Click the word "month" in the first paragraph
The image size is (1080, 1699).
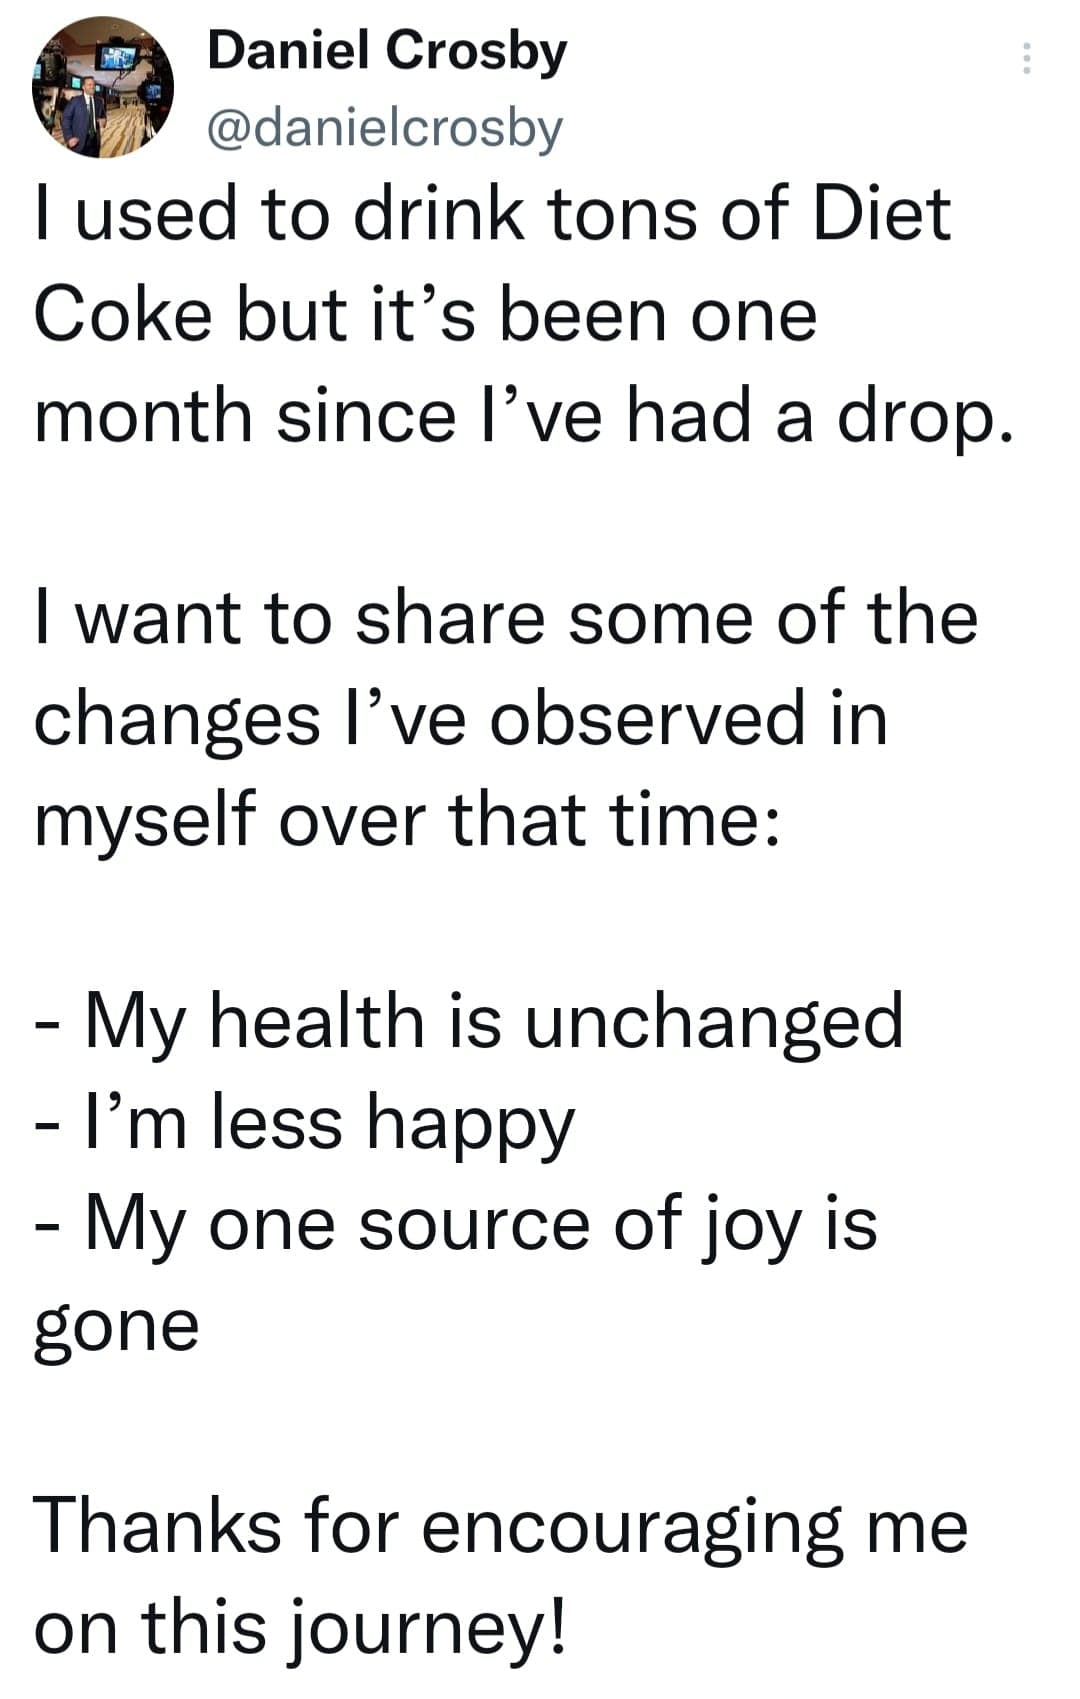click(142, 416)
